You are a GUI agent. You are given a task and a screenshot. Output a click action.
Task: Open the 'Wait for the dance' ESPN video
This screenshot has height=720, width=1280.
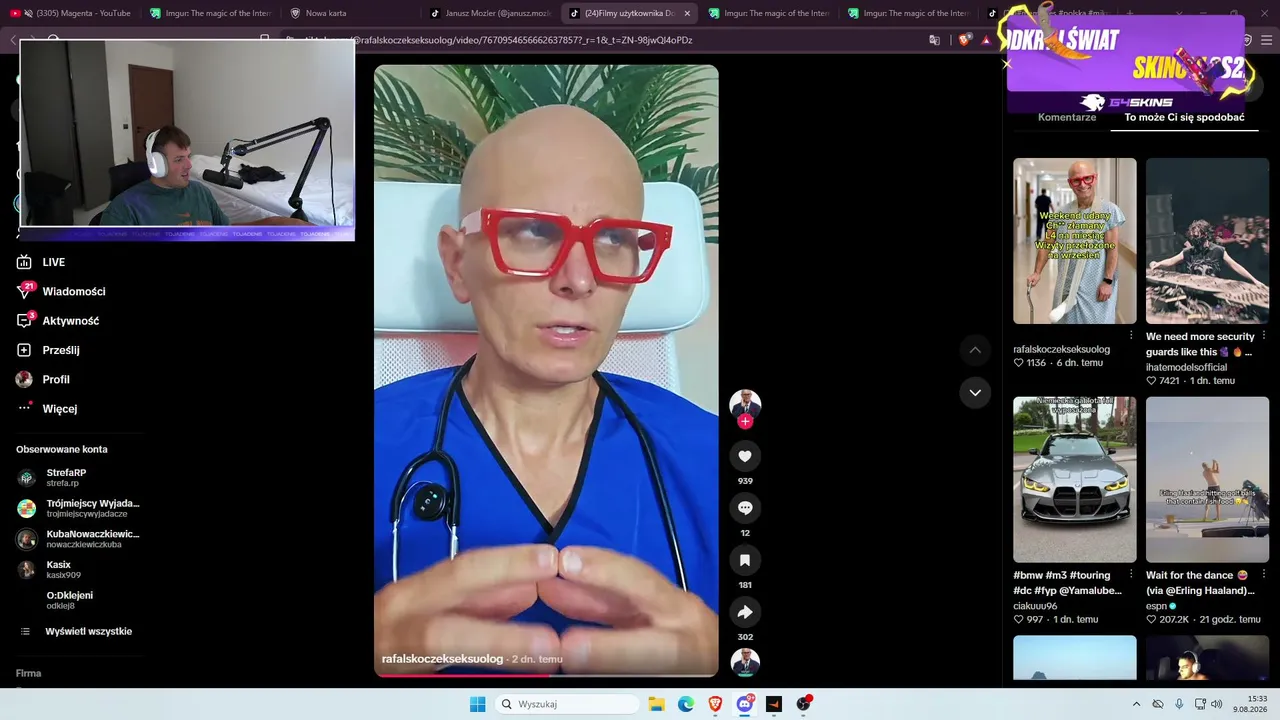1207,479
